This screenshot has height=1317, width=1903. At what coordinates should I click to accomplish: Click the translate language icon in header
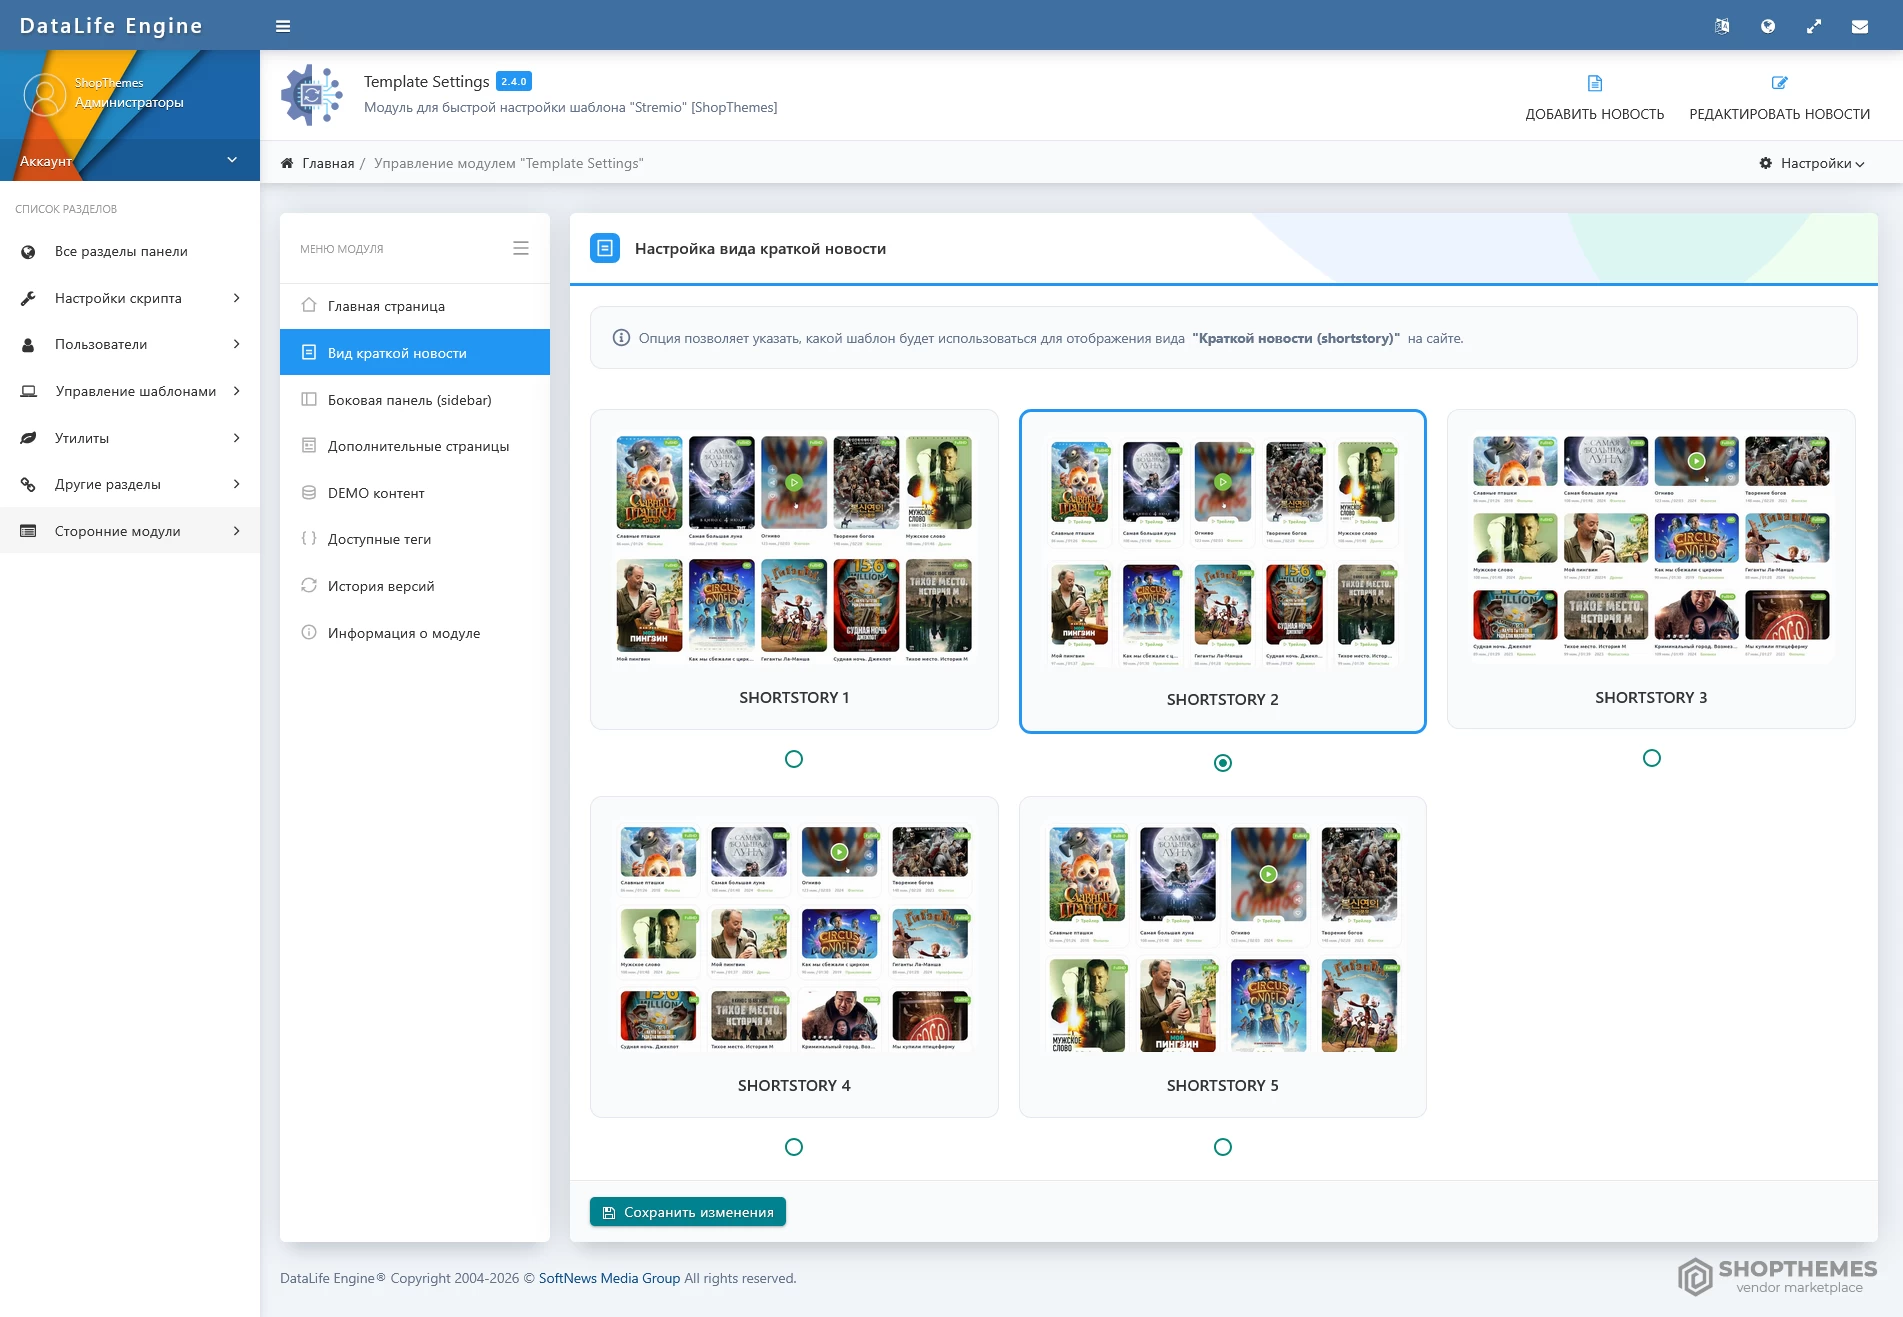[1721, 26]
